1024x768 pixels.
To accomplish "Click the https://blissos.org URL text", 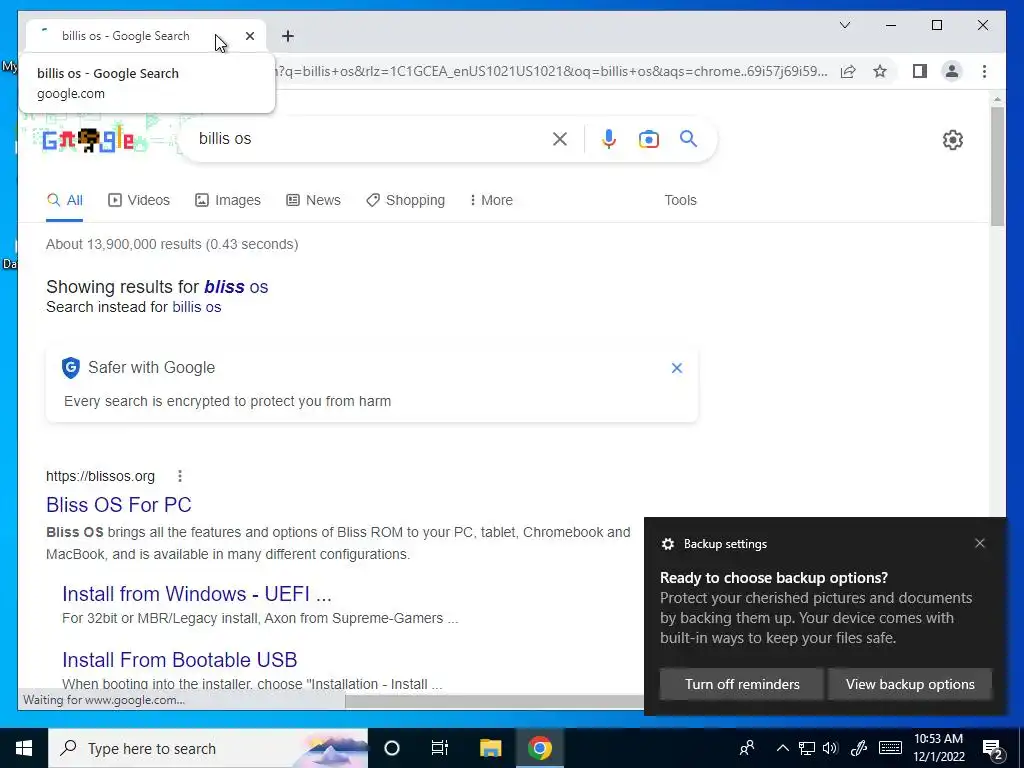I will coord(101,476).
